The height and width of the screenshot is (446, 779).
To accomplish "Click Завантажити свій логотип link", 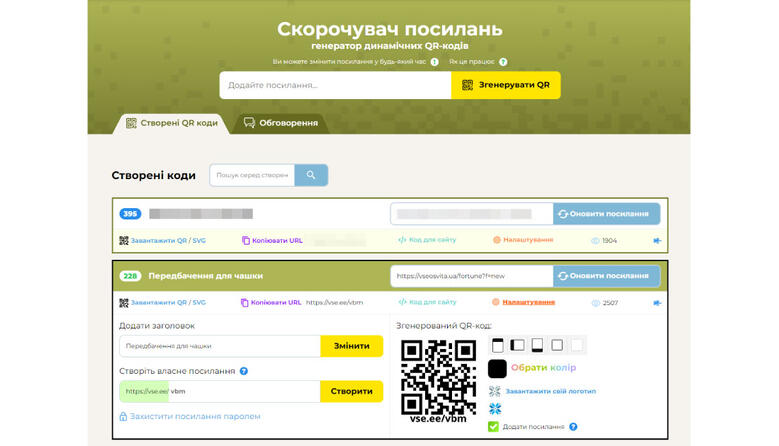I will pos(550,391).
